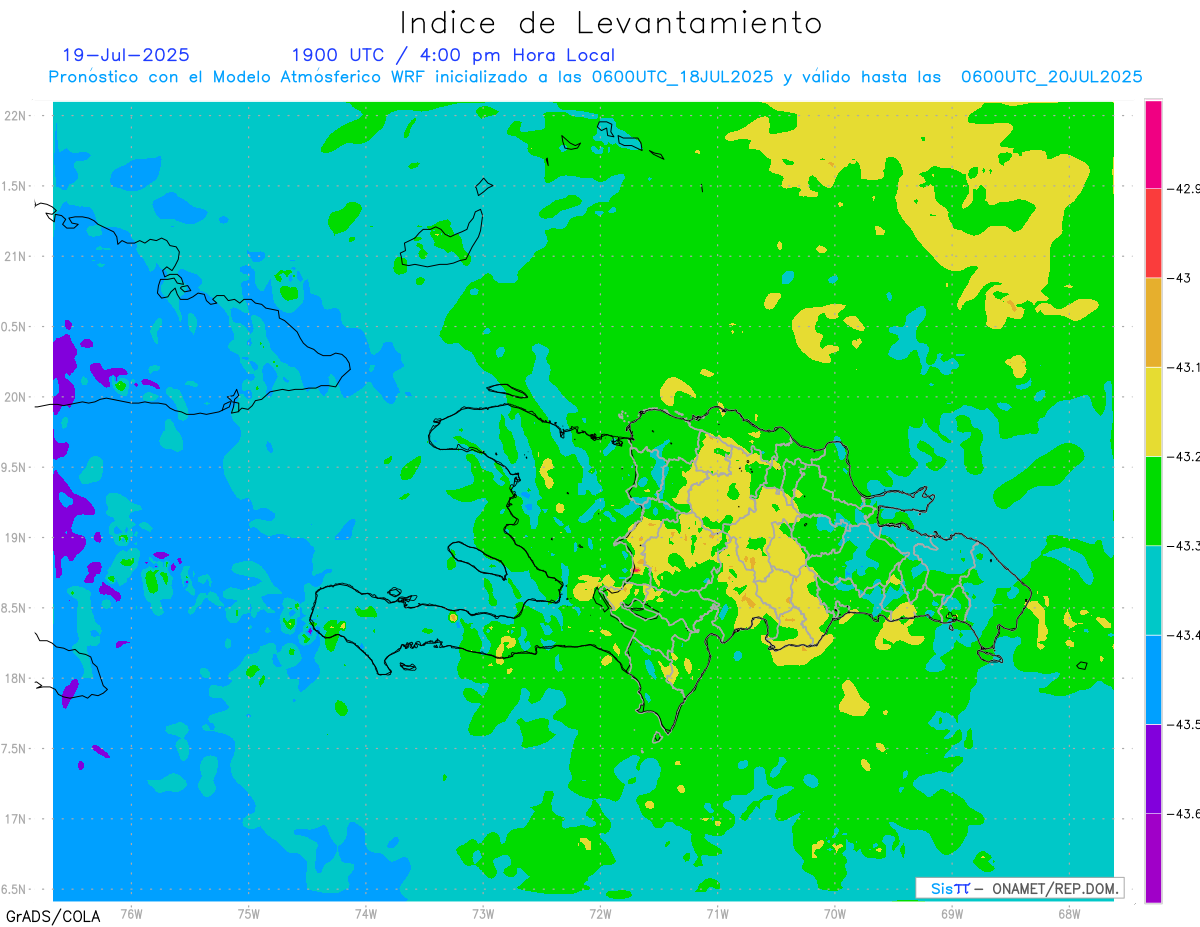Click the legend value "-42.9"
This screenshot has height=927, width=1200.
[x=1183, y=188]
